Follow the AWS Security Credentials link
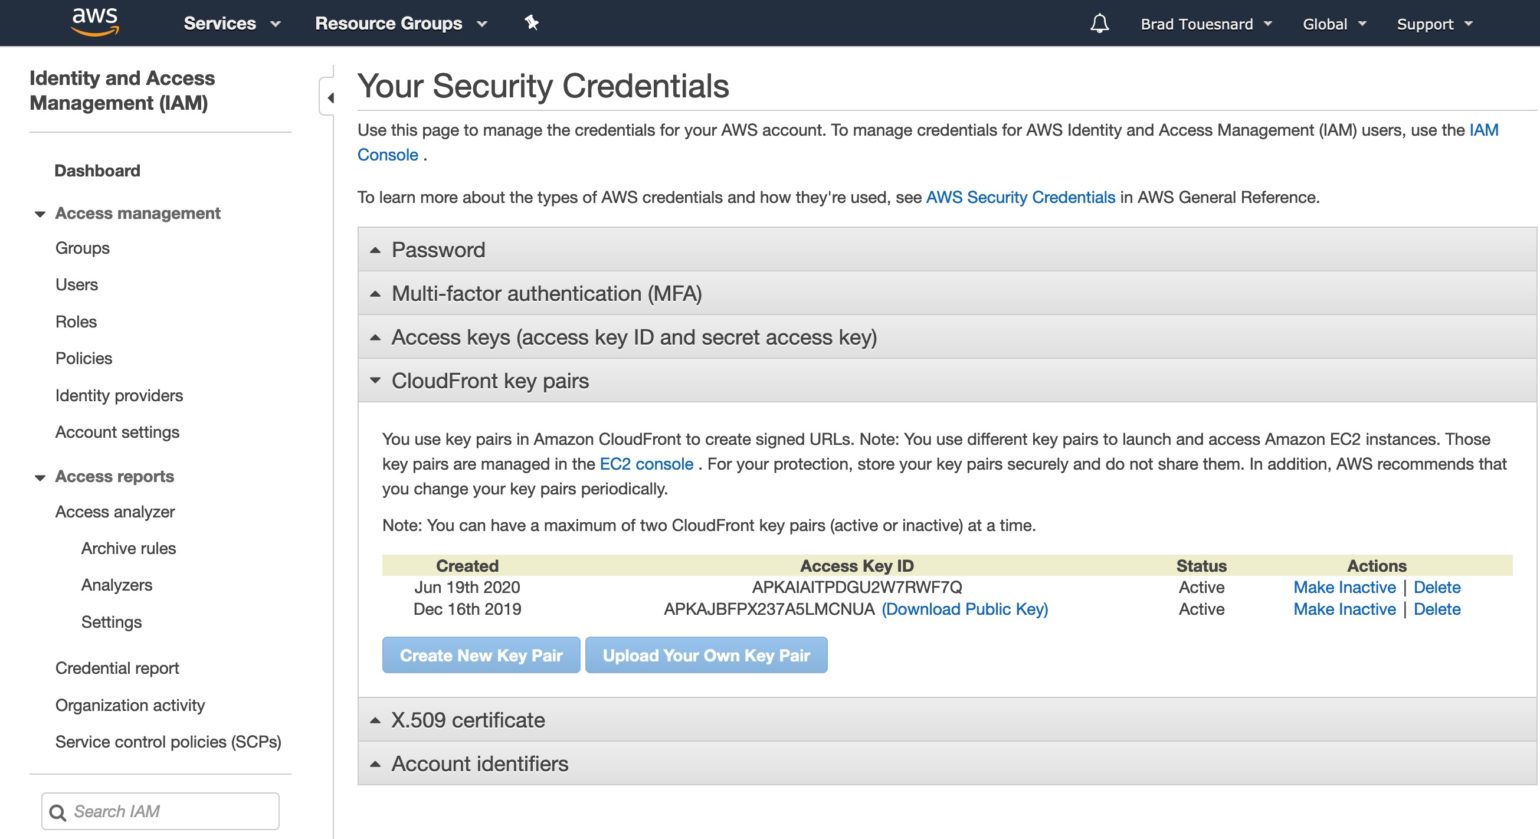Screen dimensions: 1540x839 tap(1020, 197)
